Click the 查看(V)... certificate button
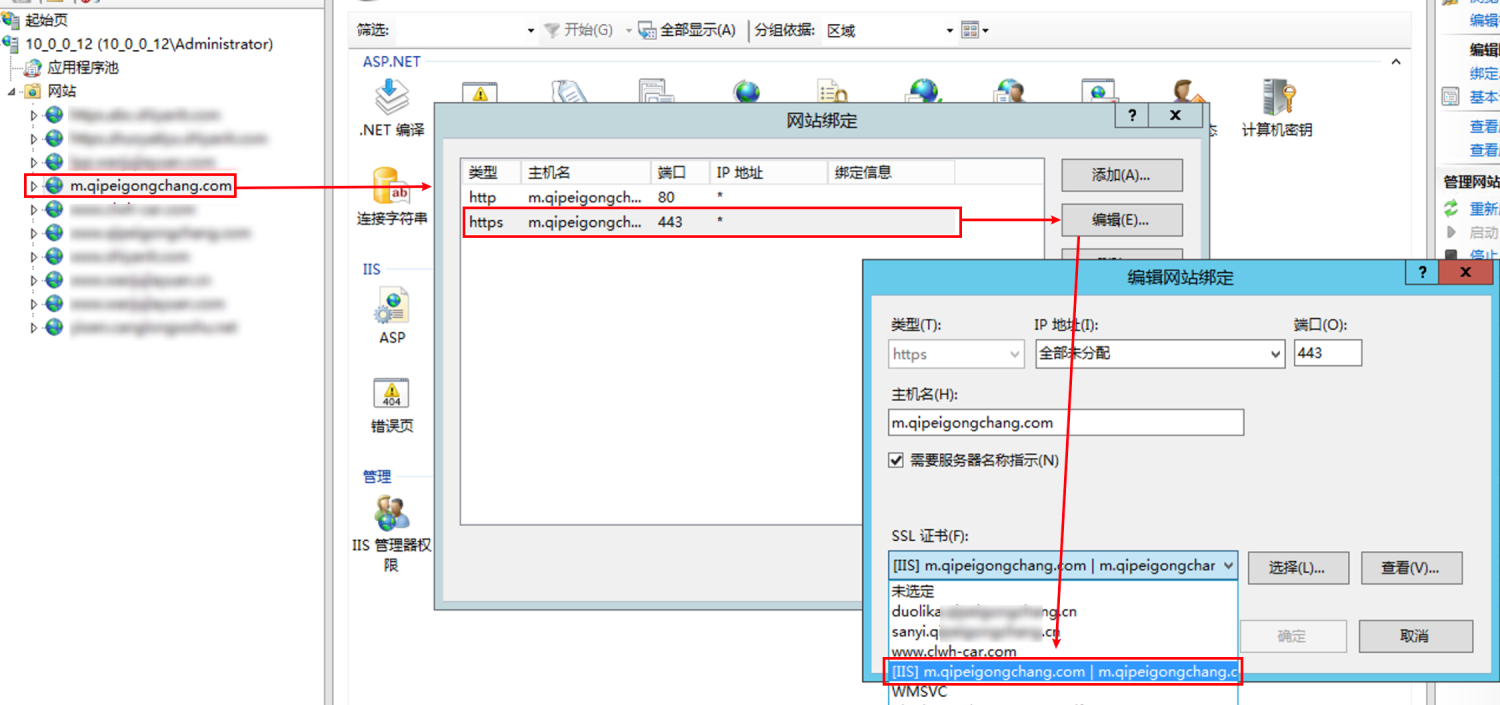The image size is (1500, 705). (x=1410, y=568)
